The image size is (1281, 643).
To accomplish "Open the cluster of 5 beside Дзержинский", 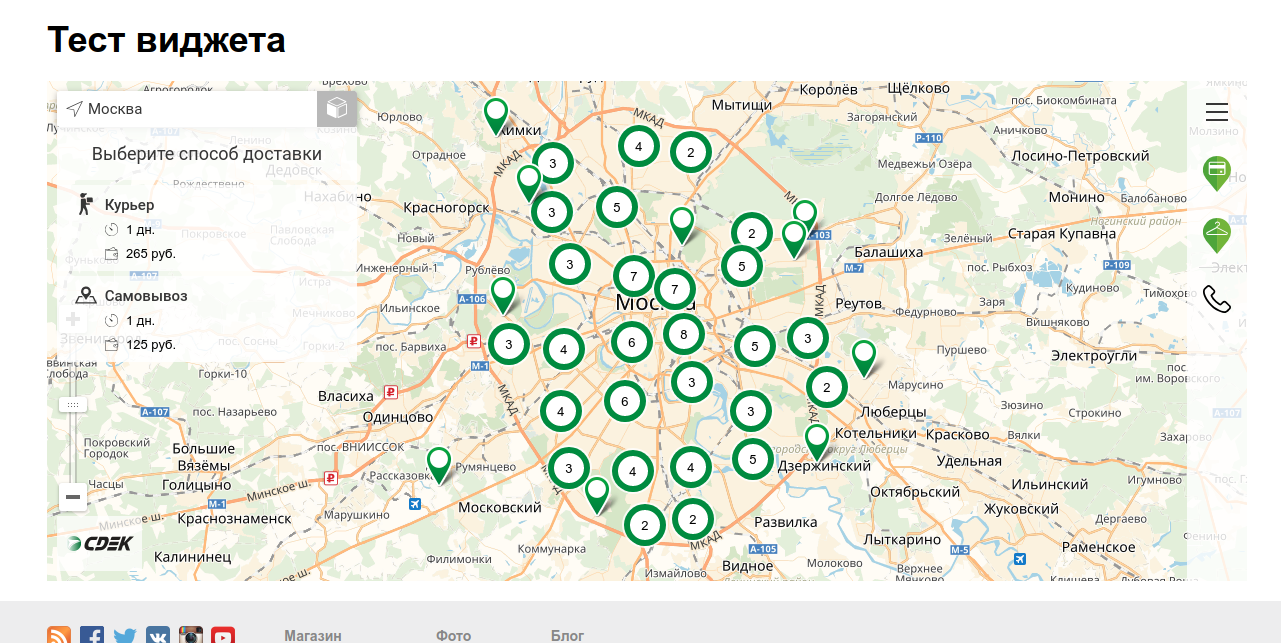I will pyautogui.click(x=752, y=459).
